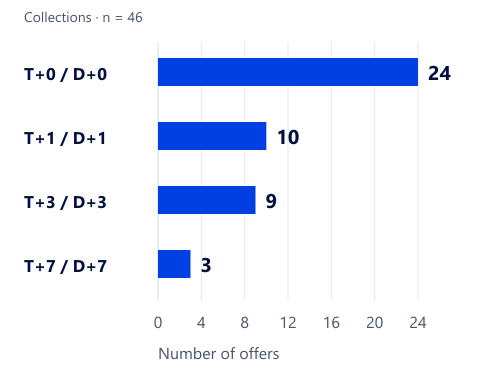480x372 pixels.
Task: Select axis tick label 8
Action: [x=245, y=323]
